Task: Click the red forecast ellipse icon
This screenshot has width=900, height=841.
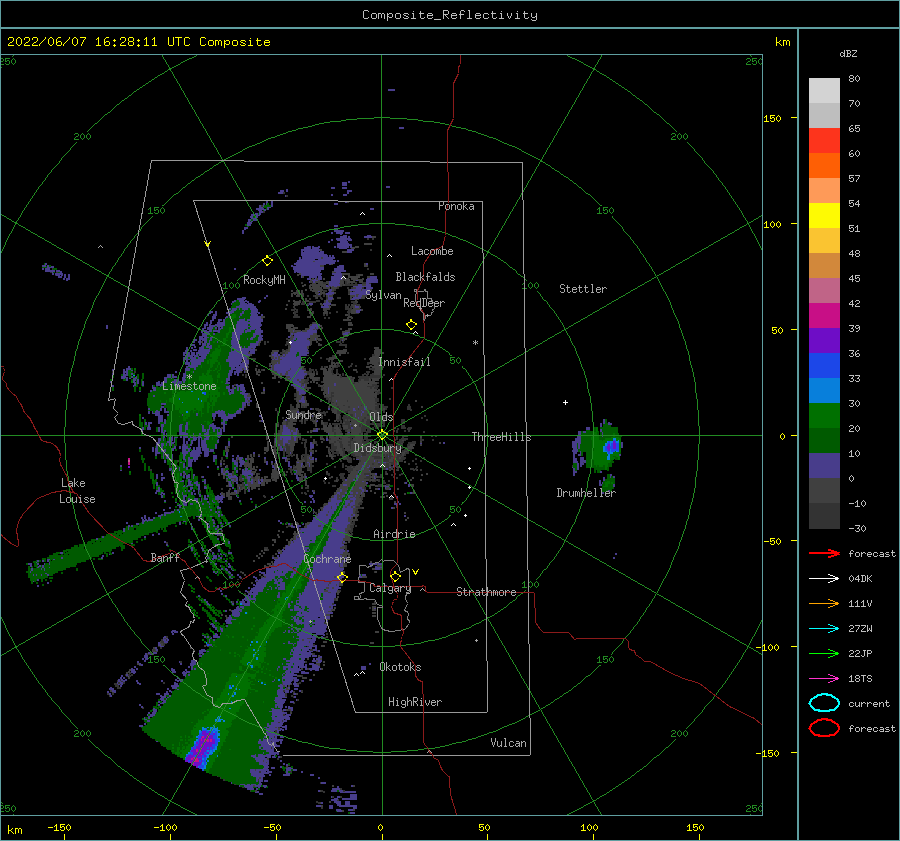Action: pyautogui.click(x=824, y=728)
